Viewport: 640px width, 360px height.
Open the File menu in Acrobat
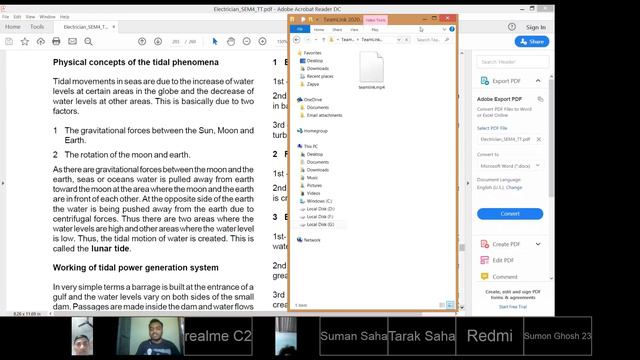point(5,17)
